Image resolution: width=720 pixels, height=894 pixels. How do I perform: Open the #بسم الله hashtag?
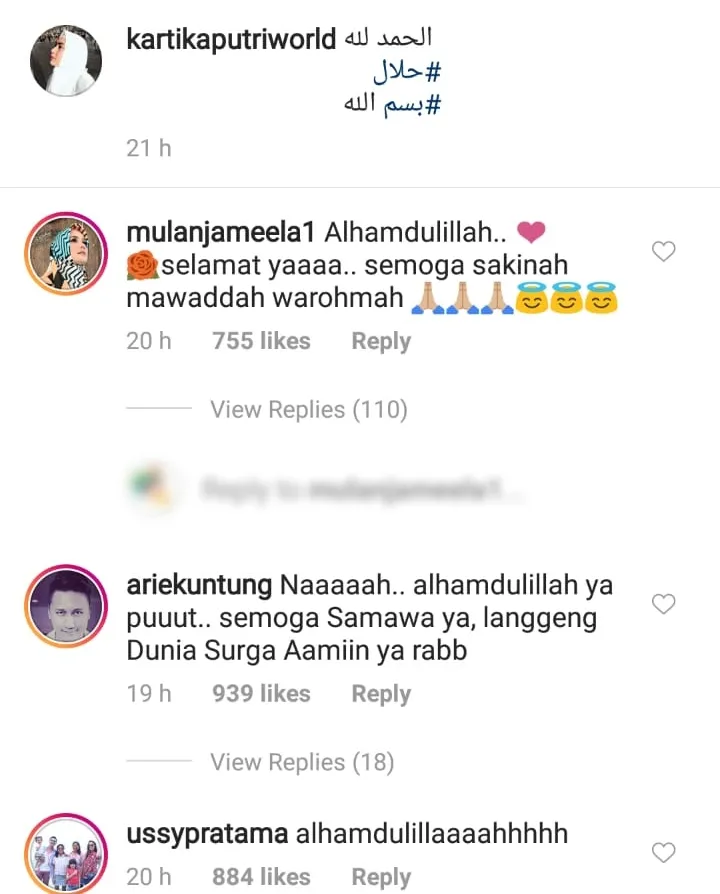393,104
